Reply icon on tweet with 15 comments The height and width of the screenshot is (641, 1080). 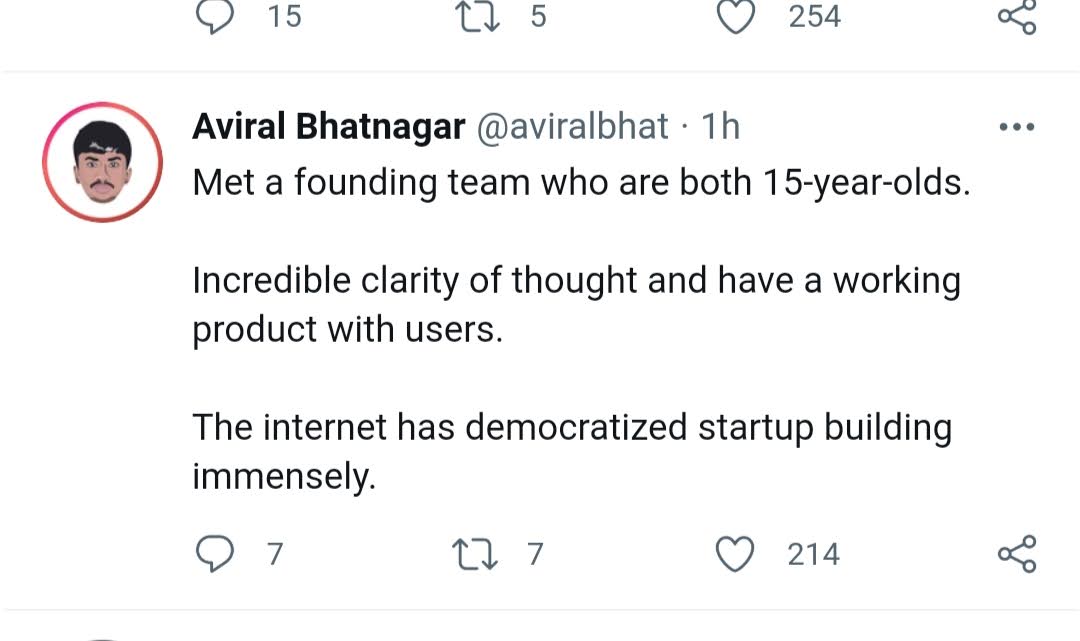pyautogui.click(x=215, y=15)
